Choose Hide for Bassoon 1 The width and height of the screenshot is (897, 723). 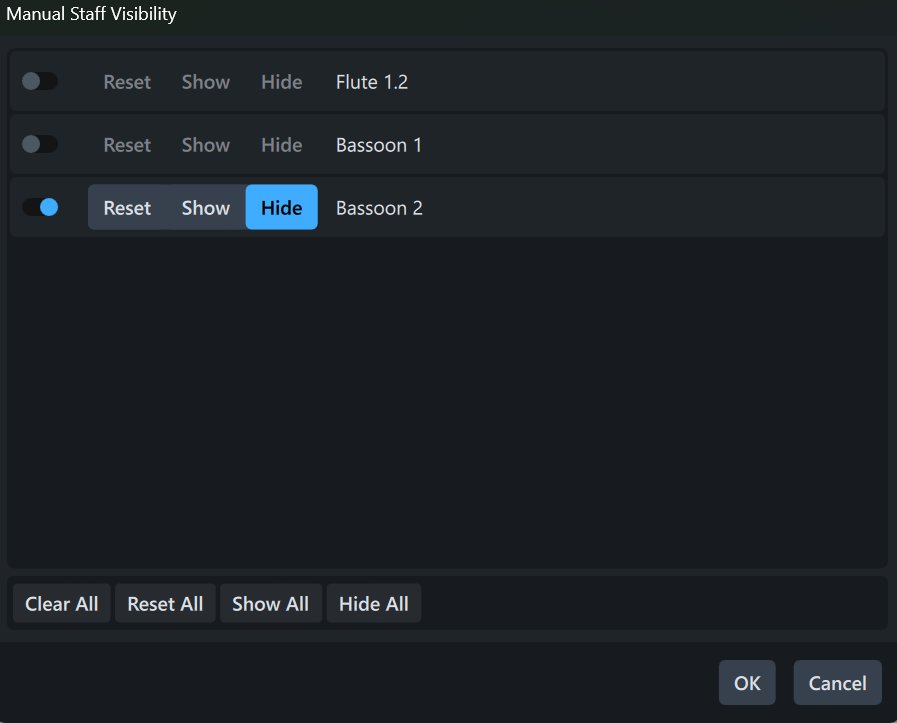(x=281, y=145)
